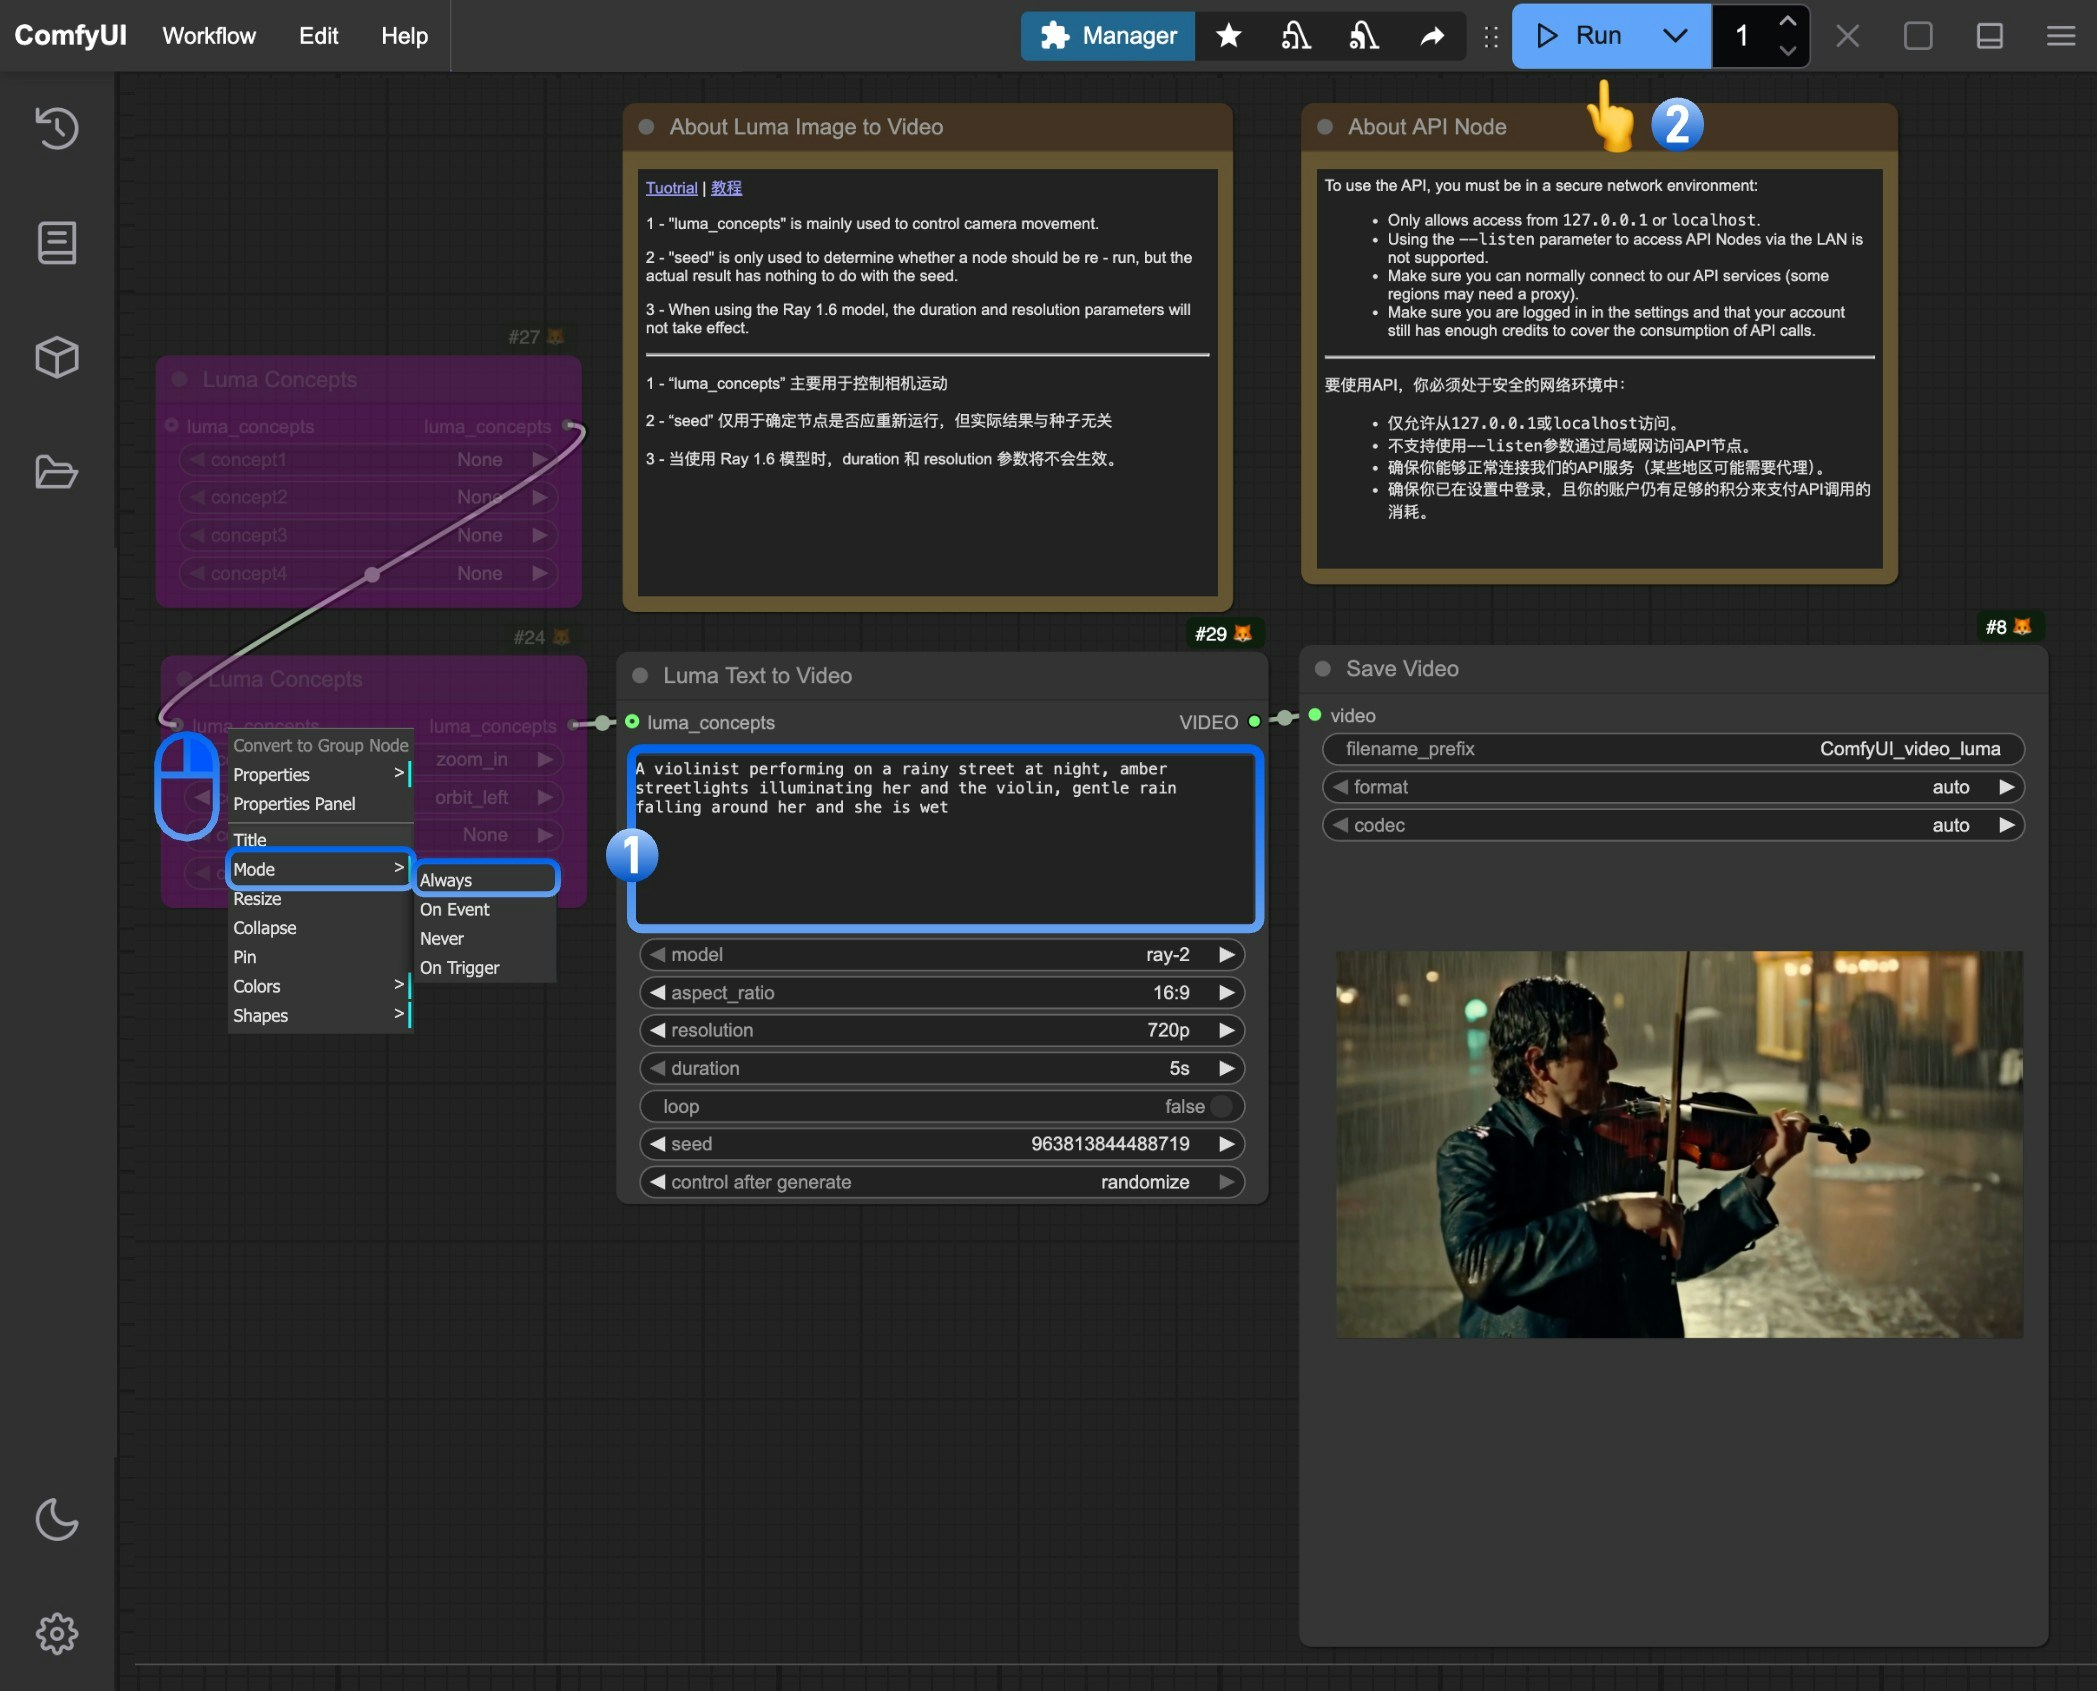Image resolution: width=2097 pixels, height=1691 pixels.
Task: Share the workflow using the arrow icon
Action: (x=1432, y=36)
